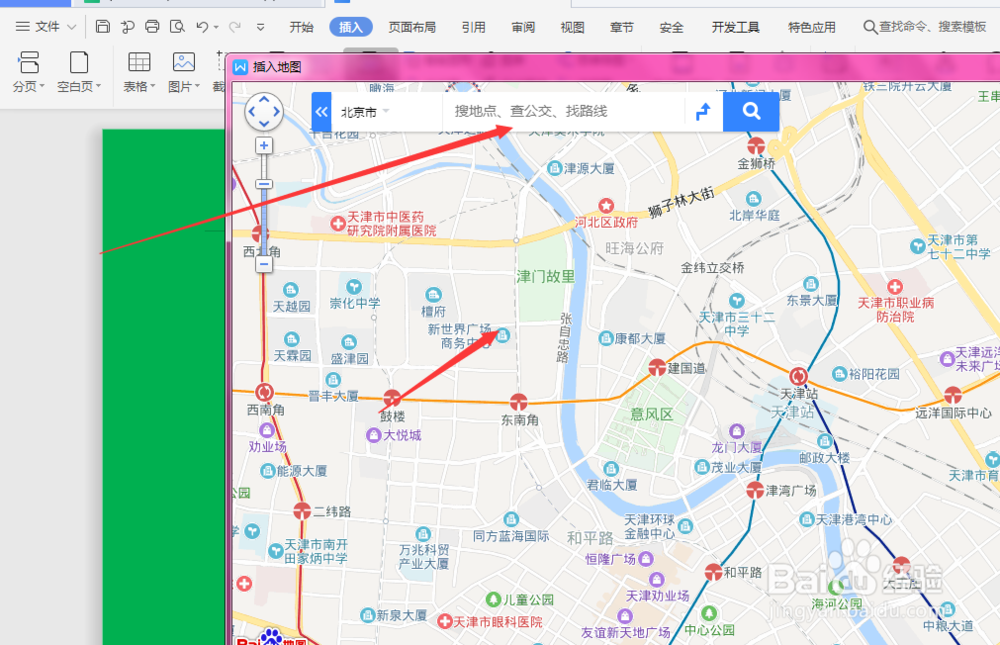
Task: Click the 津湾广场 station marker
Action: pos(755,490)
